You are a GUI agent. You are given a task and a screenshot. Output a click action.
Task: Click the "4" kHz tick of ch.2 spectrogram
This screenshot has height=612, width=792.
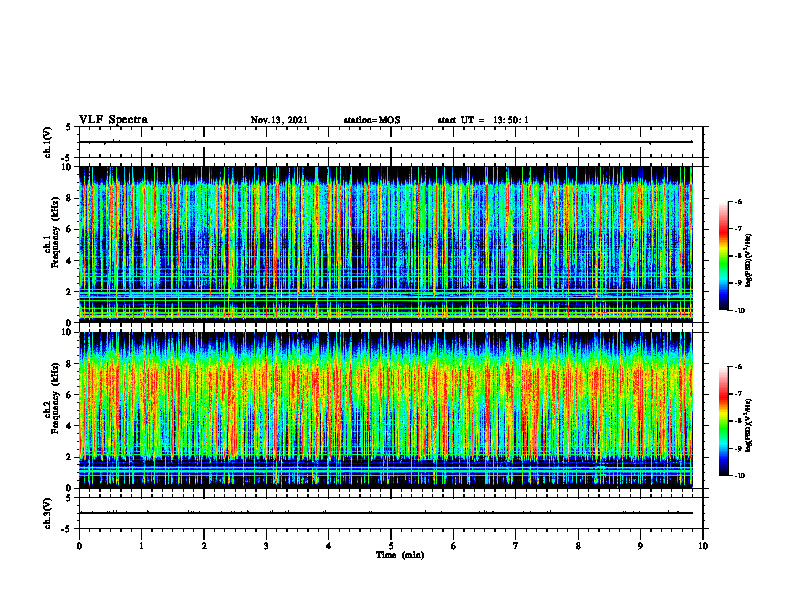70,426
